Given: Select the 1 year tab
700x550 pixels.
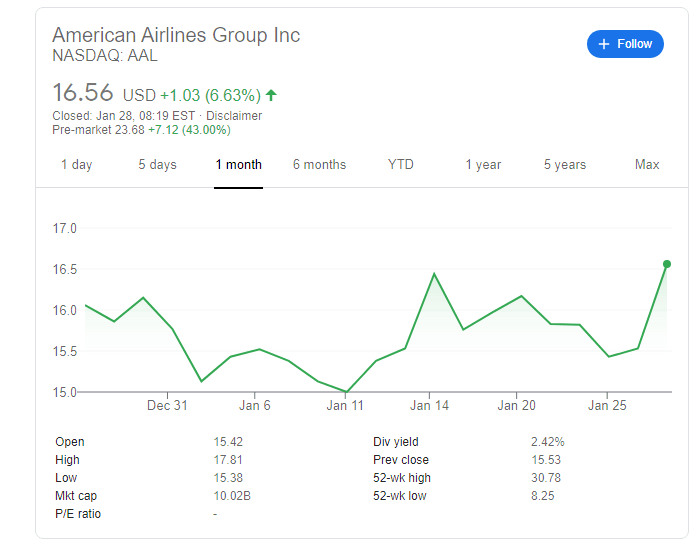Looking at the screenshot, I should [483, 164].
